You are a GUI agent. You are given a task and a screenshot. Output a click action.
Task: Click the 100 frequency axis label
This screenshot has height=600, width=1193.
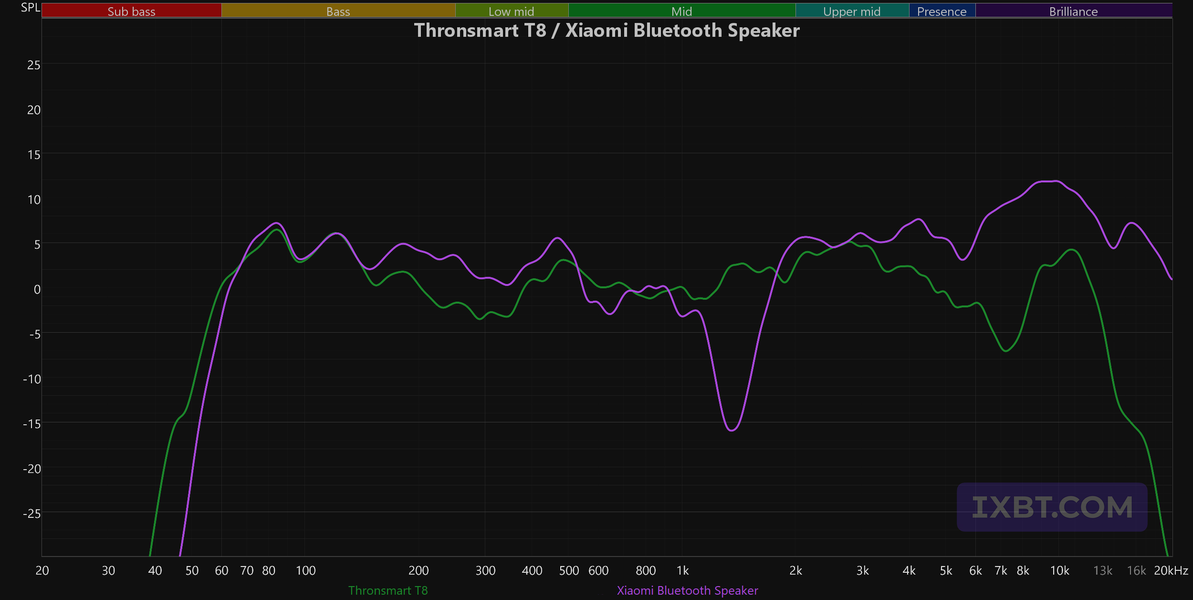click(306, 570)
